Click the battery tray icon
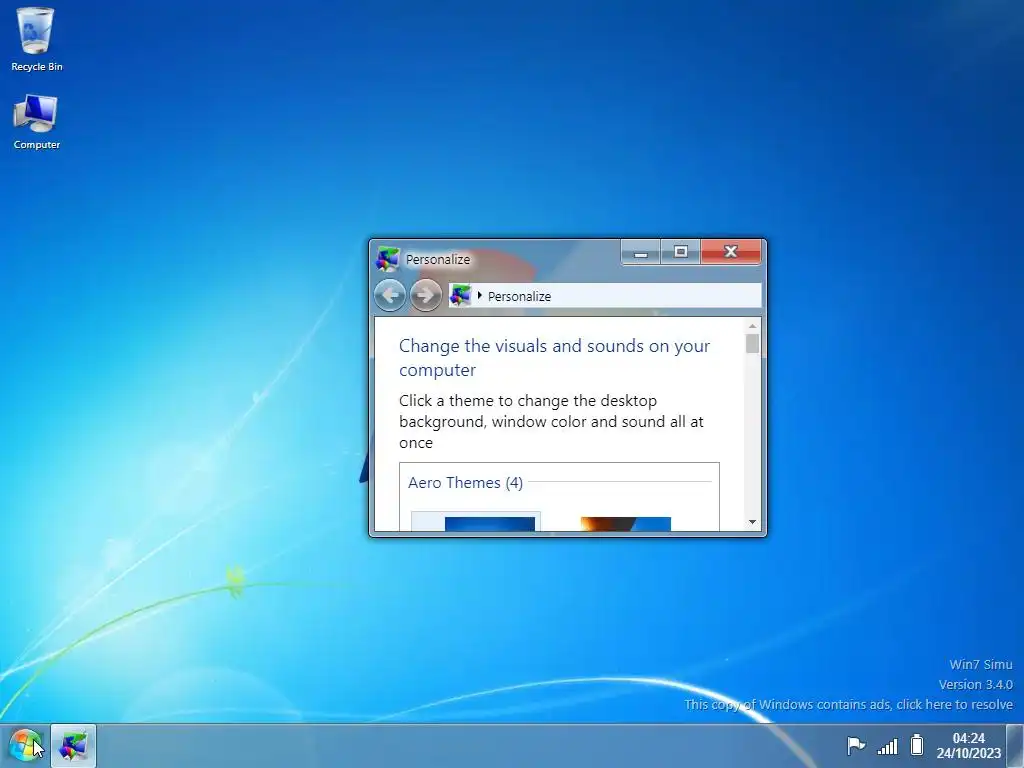 pyautogui.click(x=917, y=744)
